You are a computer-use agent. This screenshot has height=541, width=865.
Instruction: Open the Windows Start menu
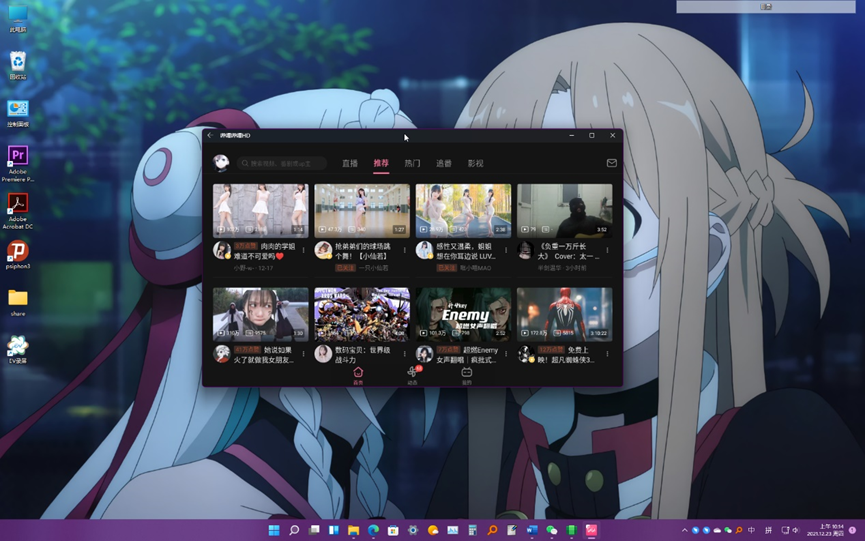274,530
